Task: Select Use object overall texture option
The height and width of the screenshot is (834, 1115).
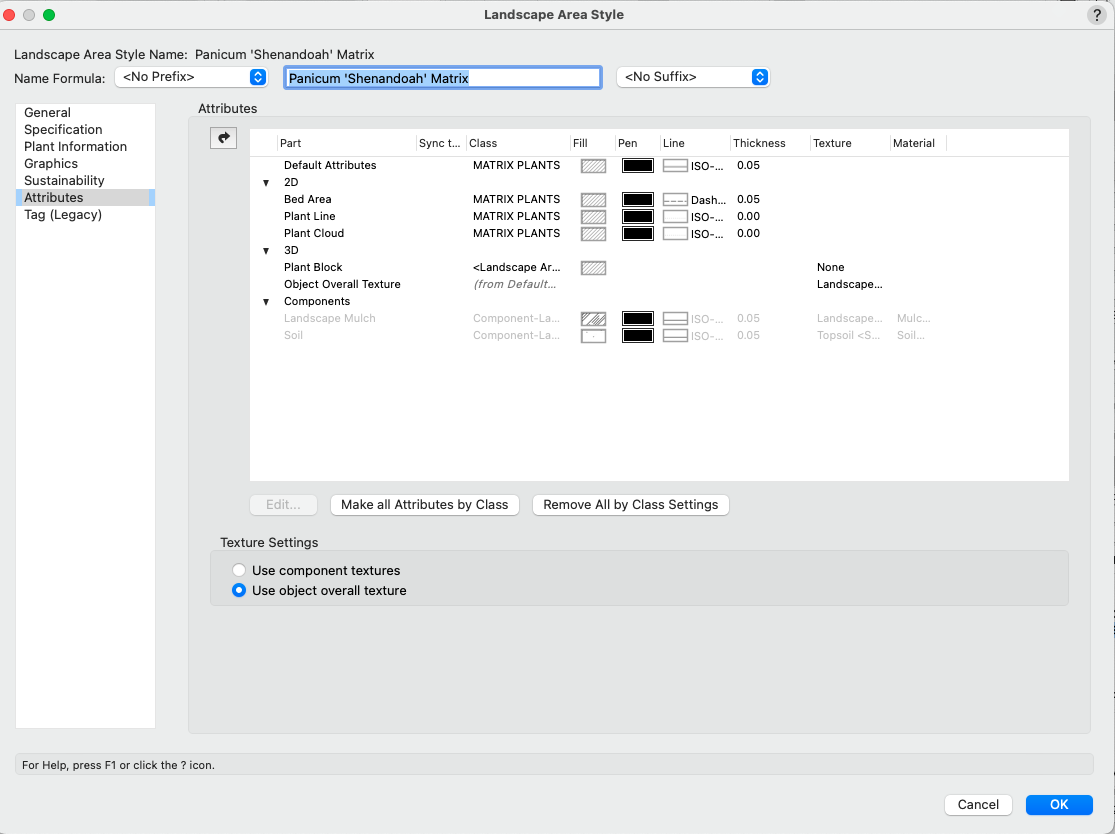Action: pyautogui.click(x=239, y=591)
